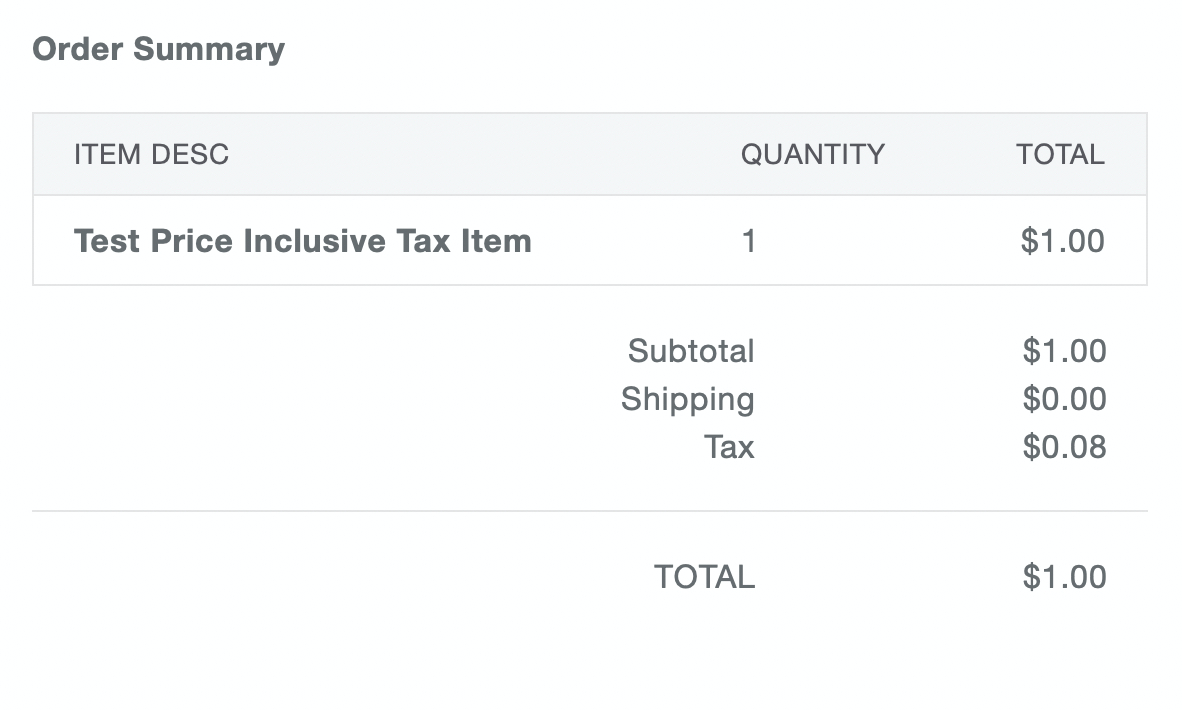This screenshot has width=1182, height=710.
Task: Click the Tax label in totals section
Action: [729, 447]
